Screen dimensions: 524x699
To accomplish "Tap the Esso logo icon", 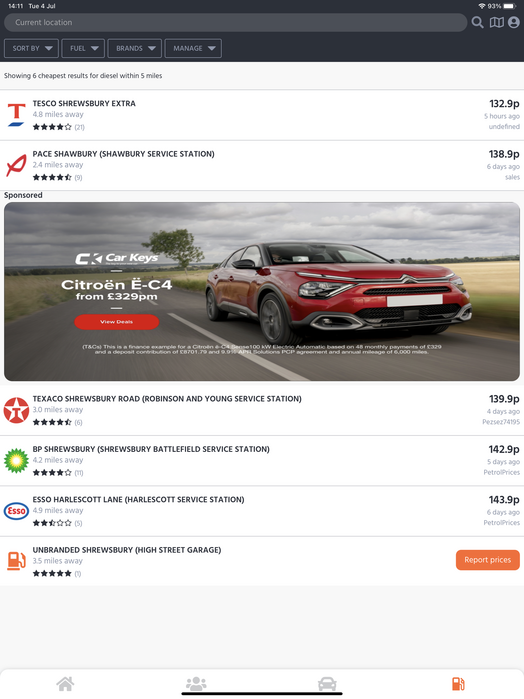I will click(x=17, y=511).
